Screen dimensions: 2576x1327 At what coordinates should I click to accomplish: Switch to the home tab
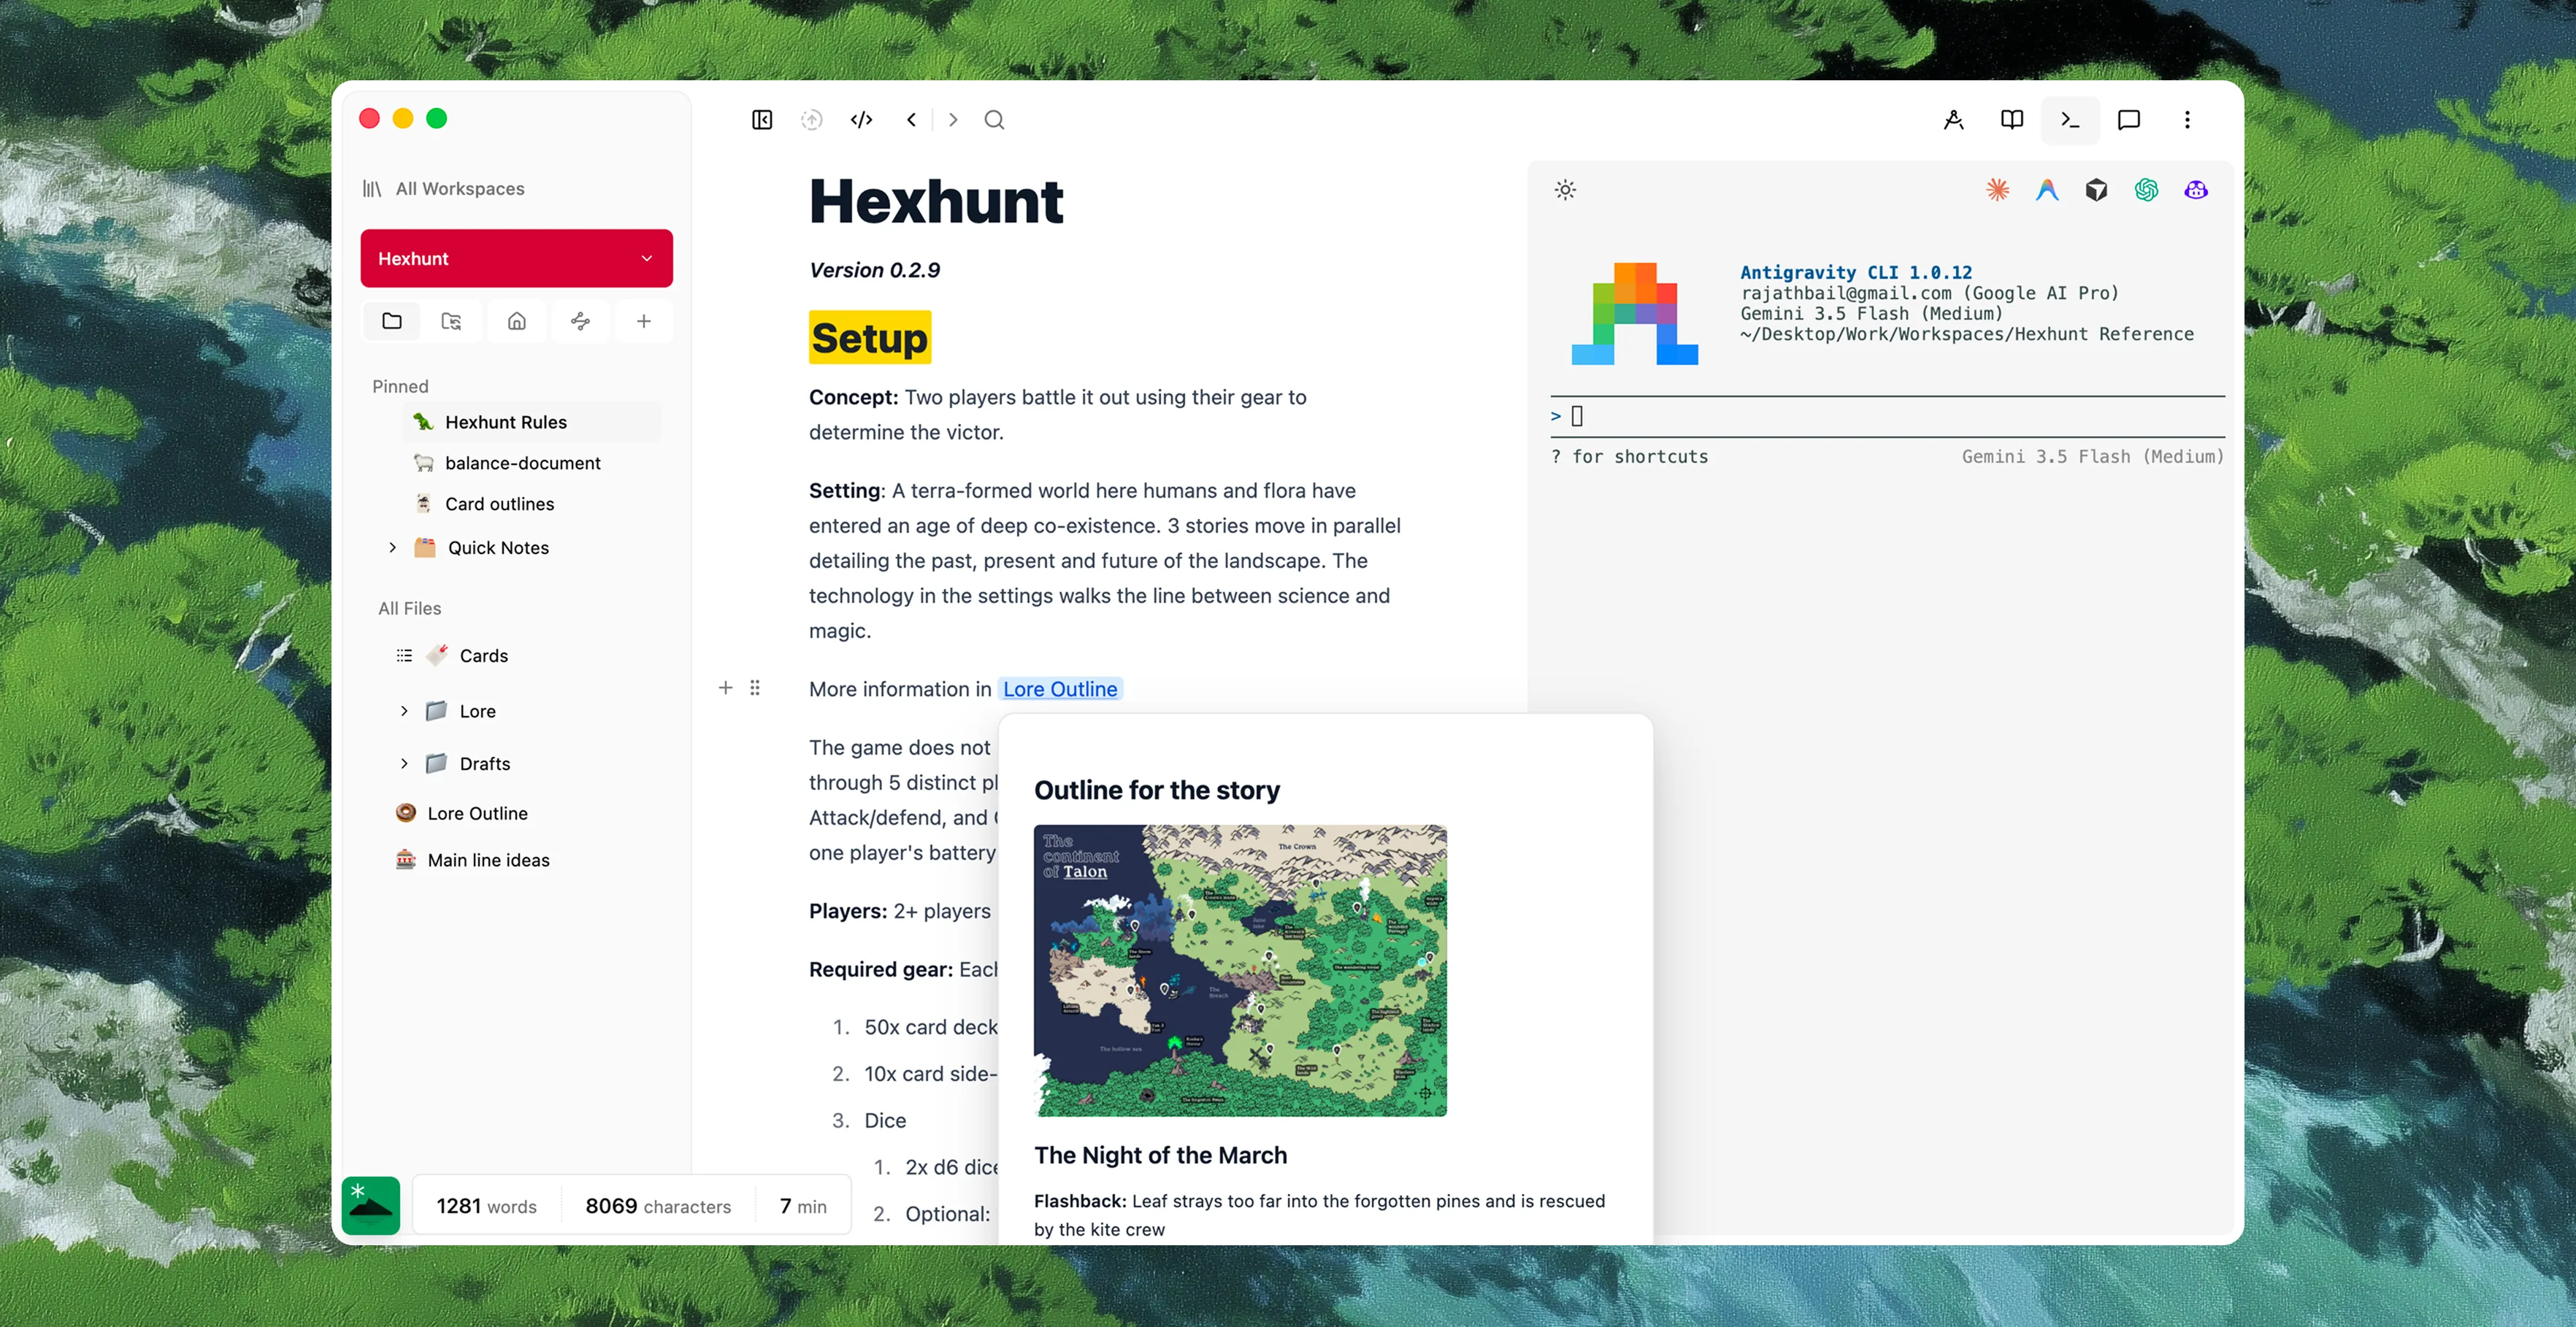(516, 321)
